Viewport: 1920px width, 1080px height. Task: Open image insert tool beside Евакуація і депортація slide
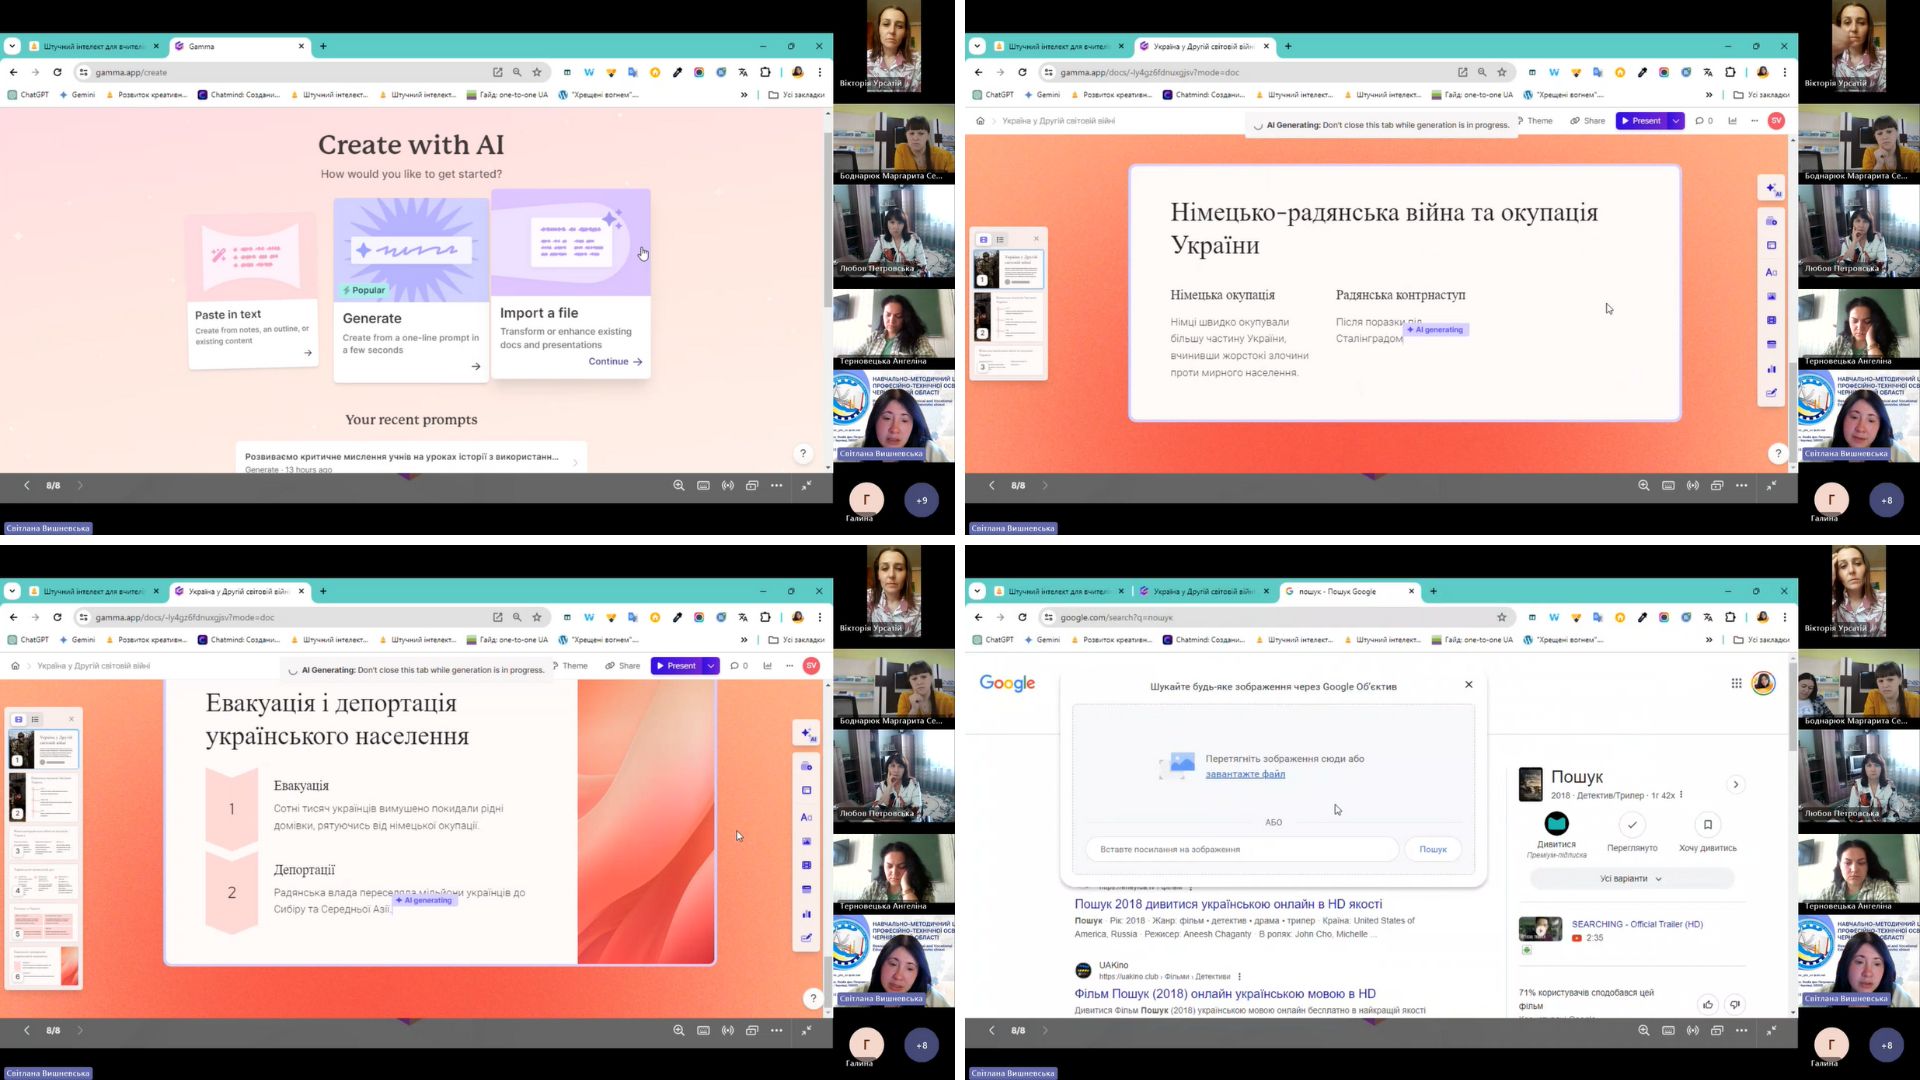pos(806,841)
